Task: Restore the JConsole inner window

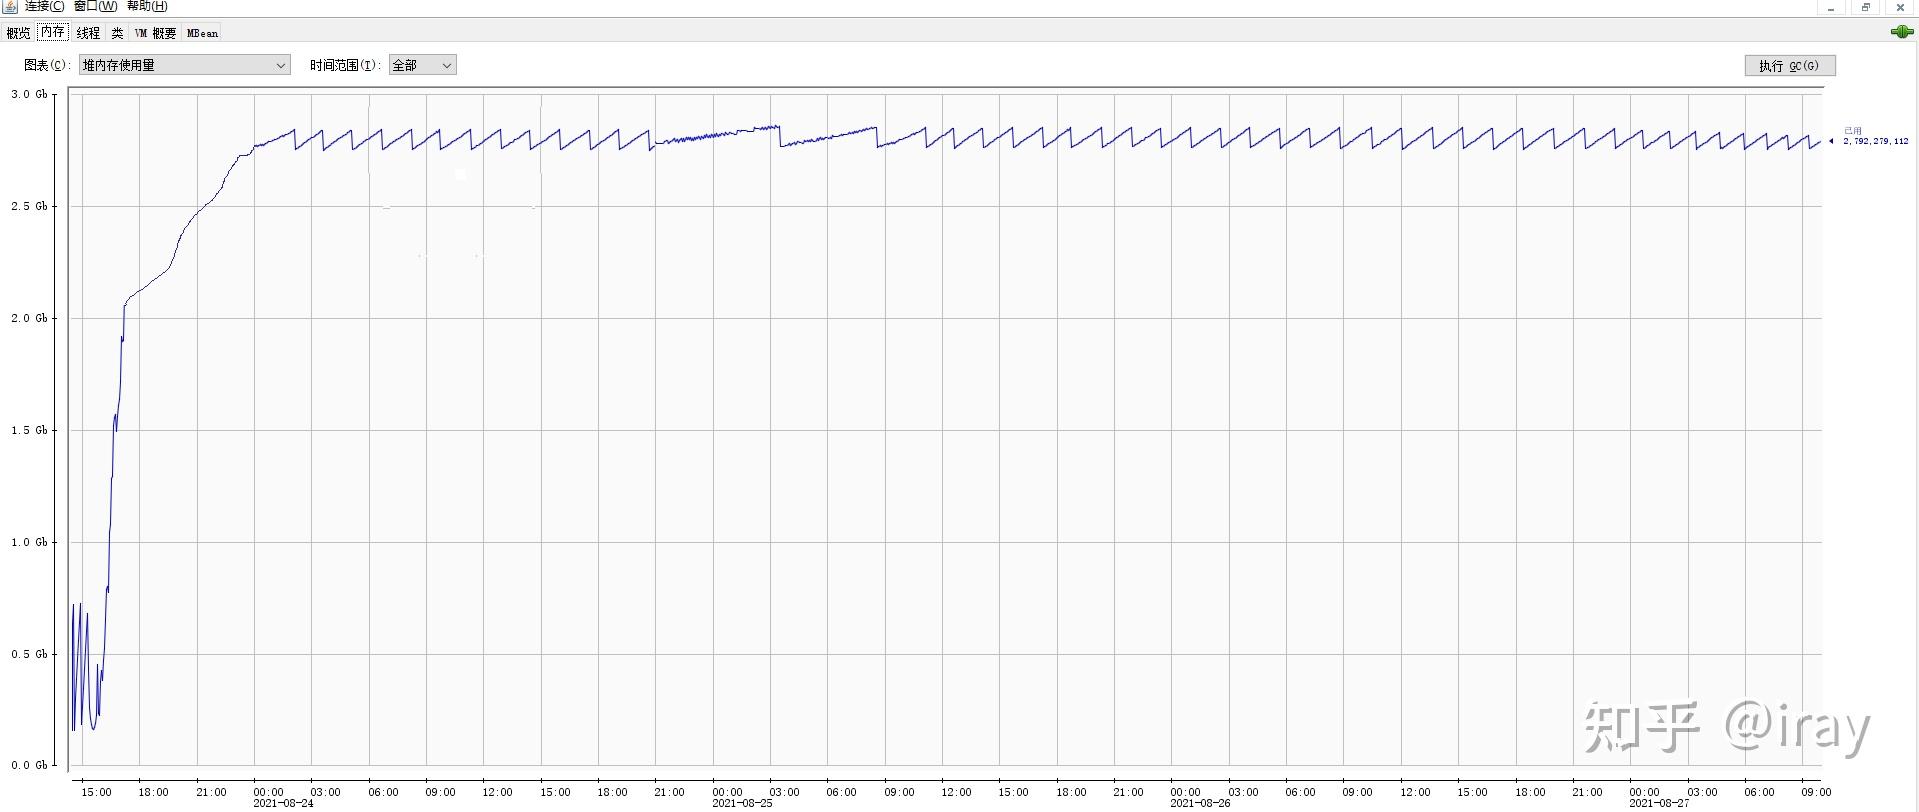Action: pos(1866,7)
